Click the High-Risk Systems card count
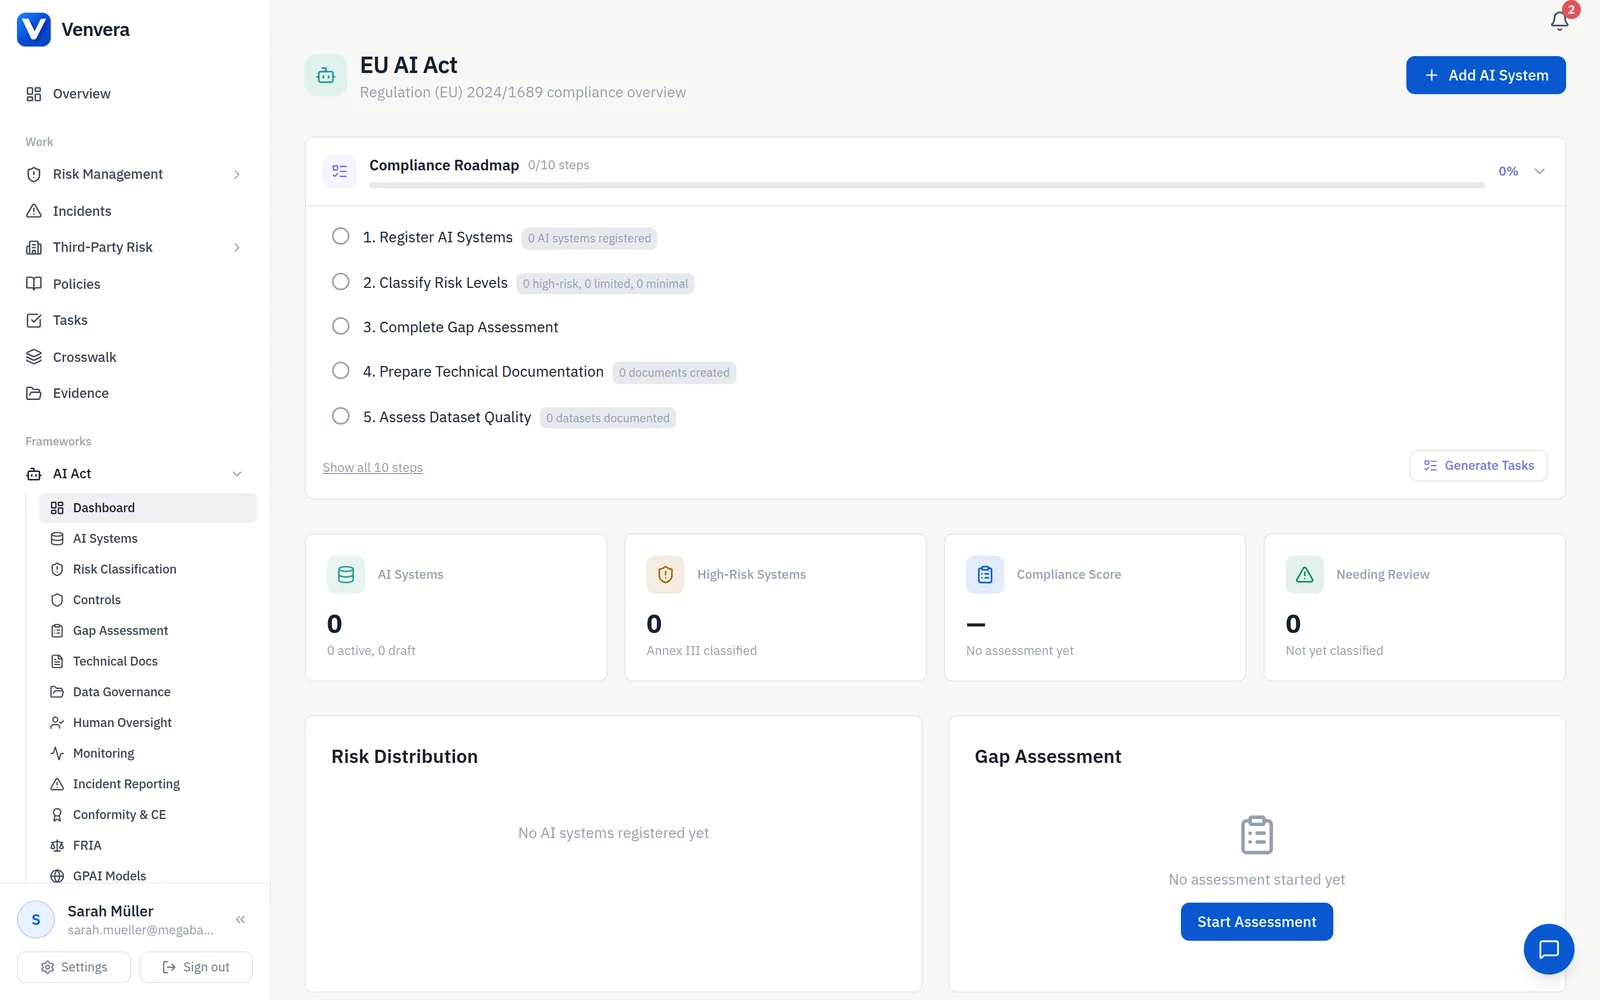The image size is (1600, 1000). pos(654,624)
